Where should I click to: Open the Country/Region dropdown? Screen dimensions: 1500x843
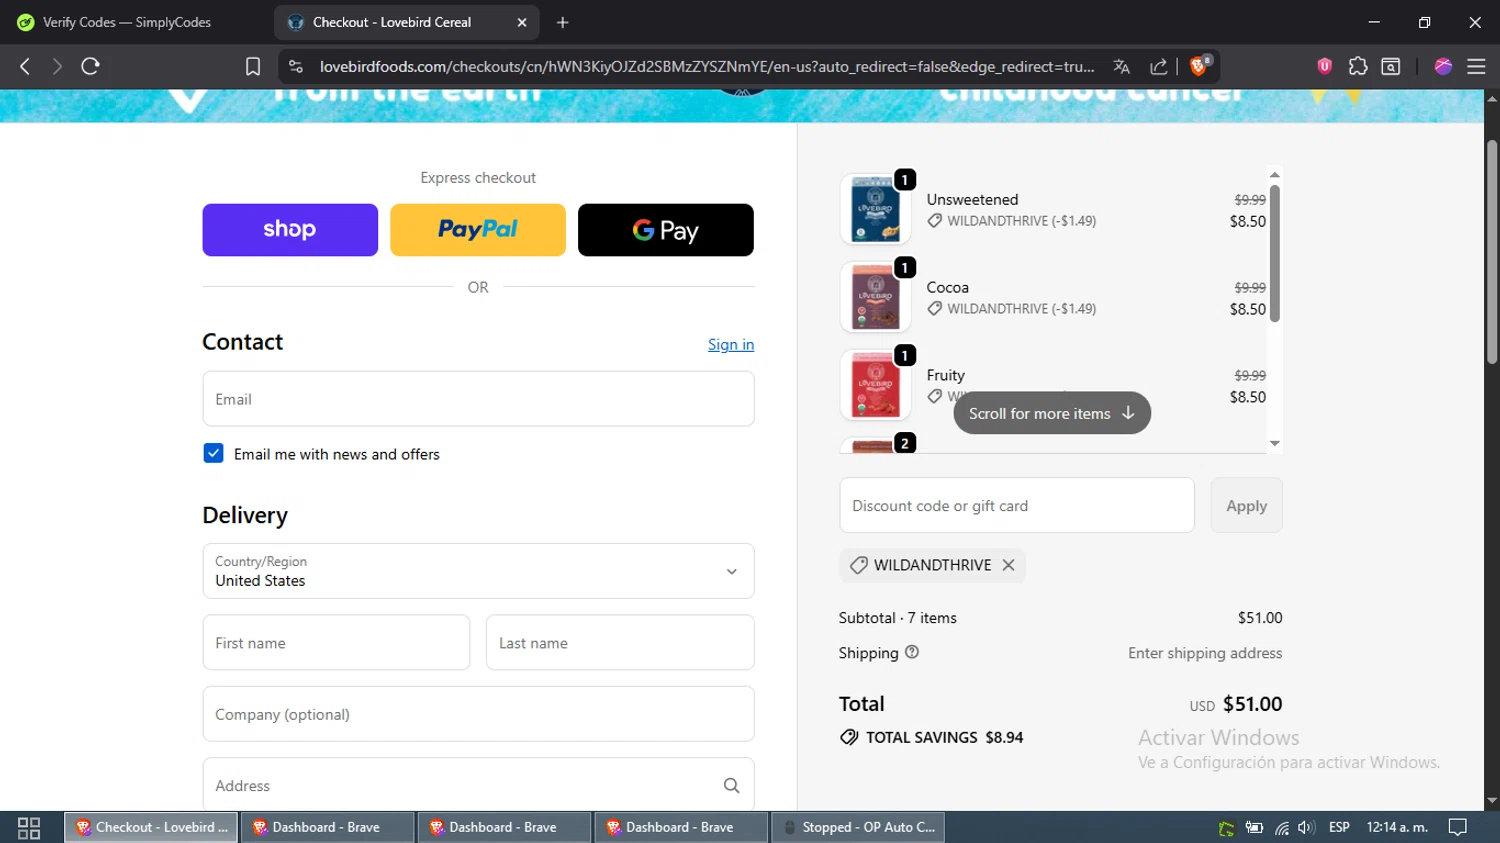coord(478,571)
